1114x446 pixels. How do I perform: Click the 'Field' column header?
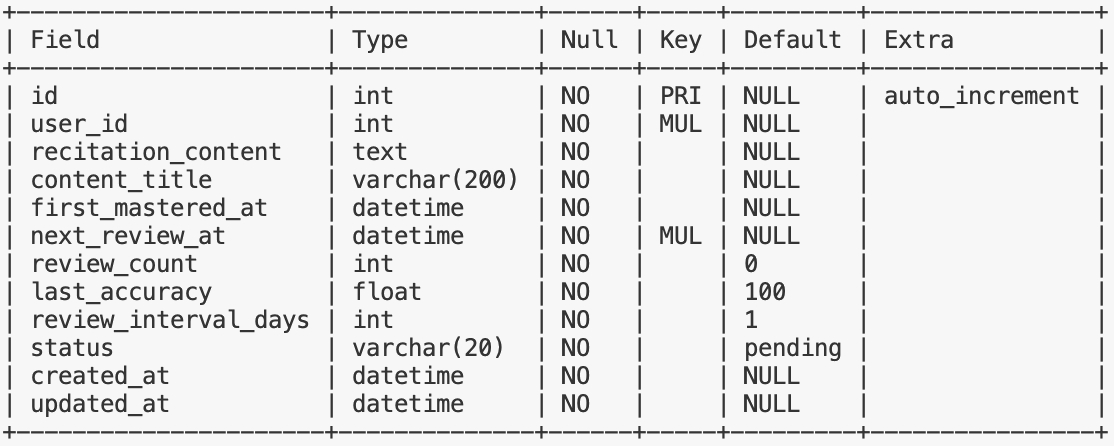65,40
